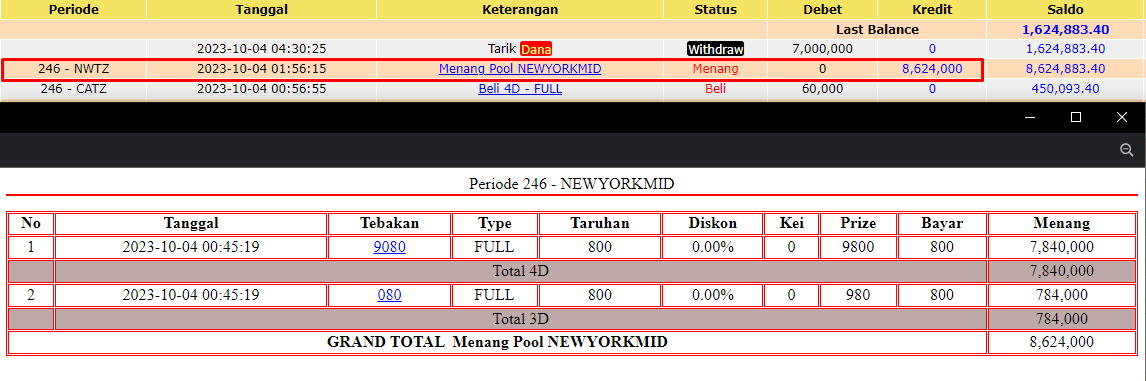This screenshot has height=381, width=1146.
Task: Click the Type column header
Action: coord(495,223)
